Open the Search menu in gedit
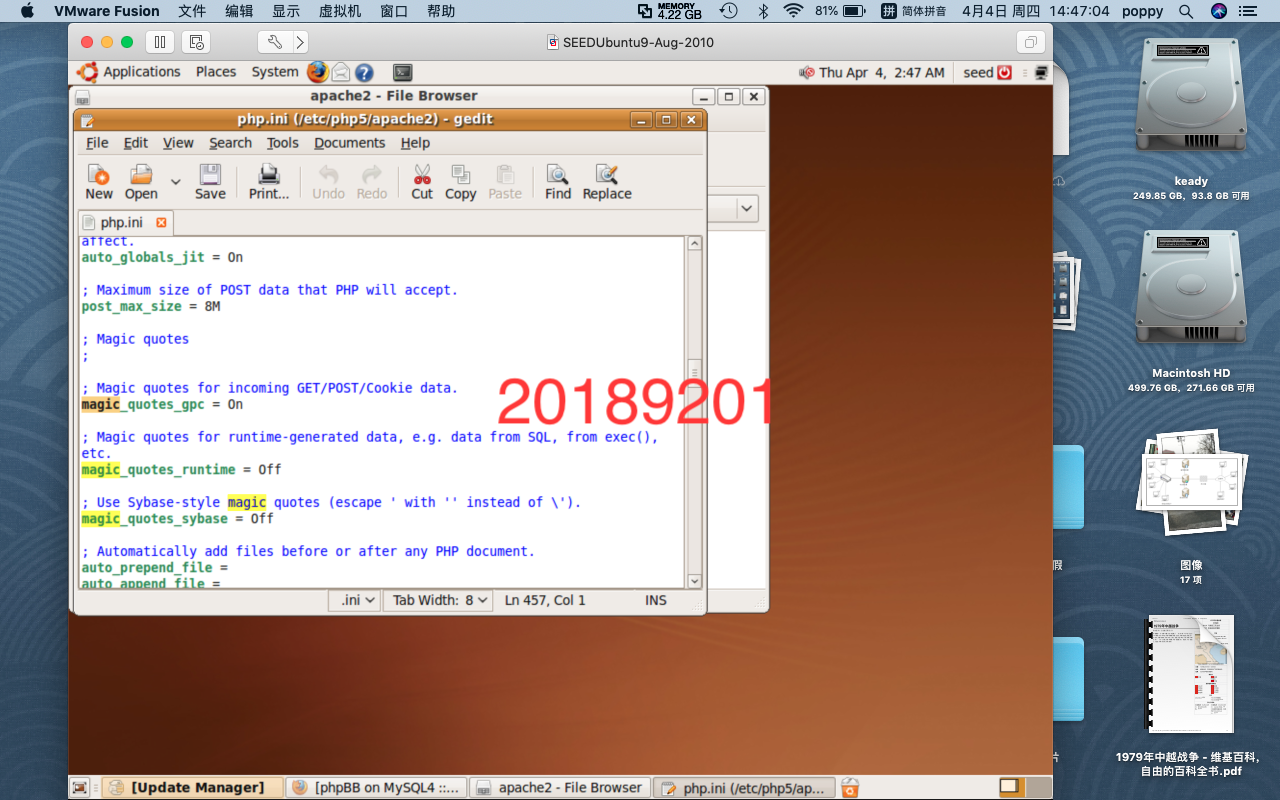 pos(230,143)
